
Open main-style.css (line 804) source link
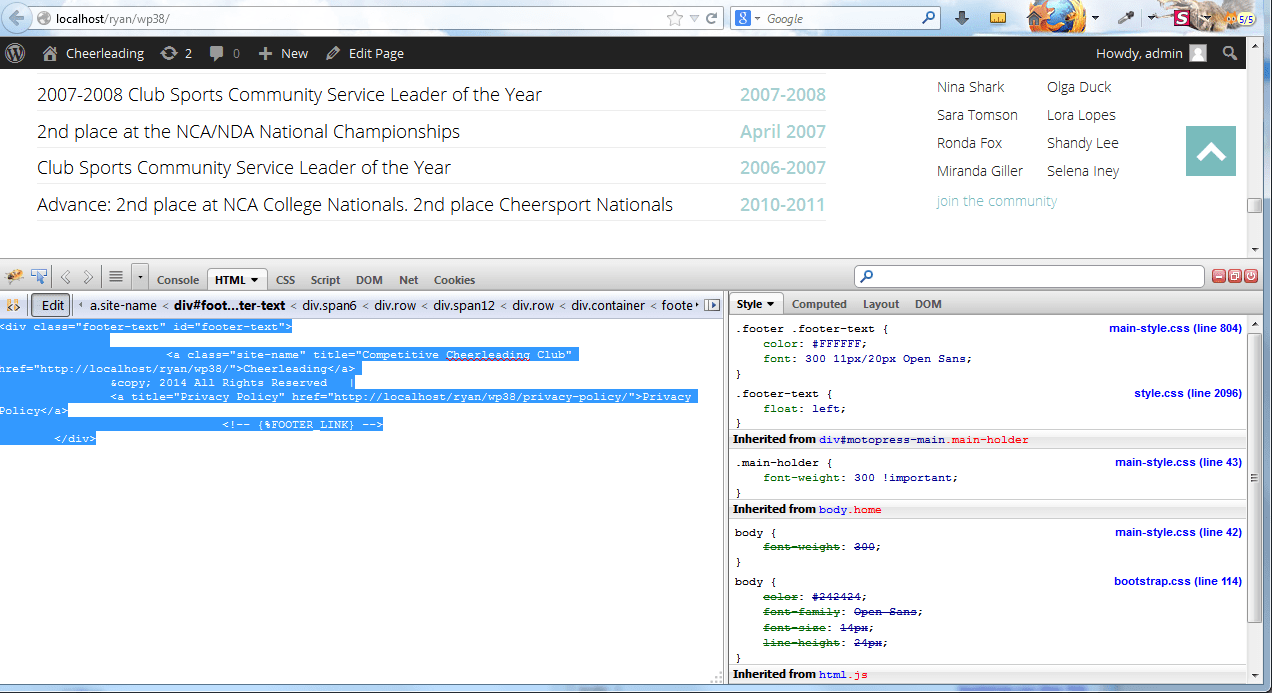pos(1175,328)
